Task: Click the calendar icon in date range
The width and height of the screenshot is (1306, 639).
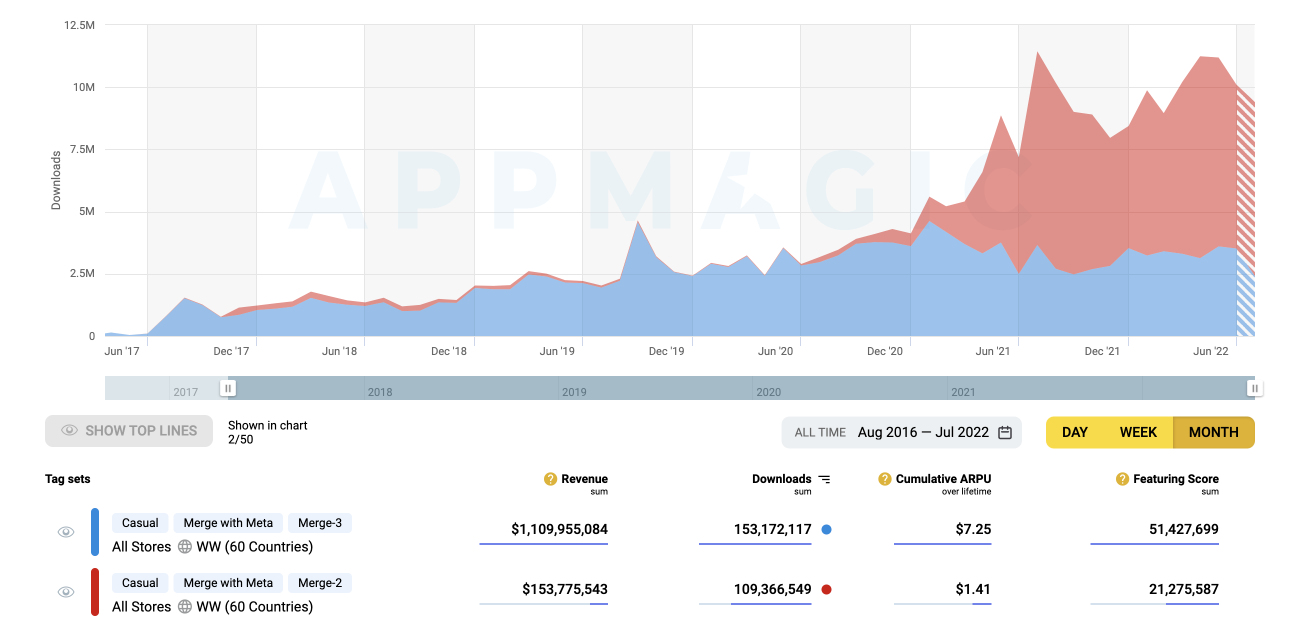Action: (1005, 432)
